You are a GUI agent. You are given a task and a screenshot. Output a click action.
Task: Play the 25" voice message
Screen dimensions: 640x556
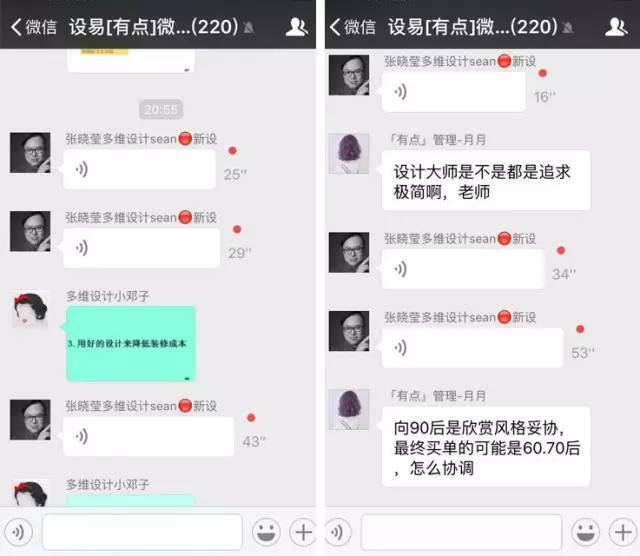(x=139, y=169)
